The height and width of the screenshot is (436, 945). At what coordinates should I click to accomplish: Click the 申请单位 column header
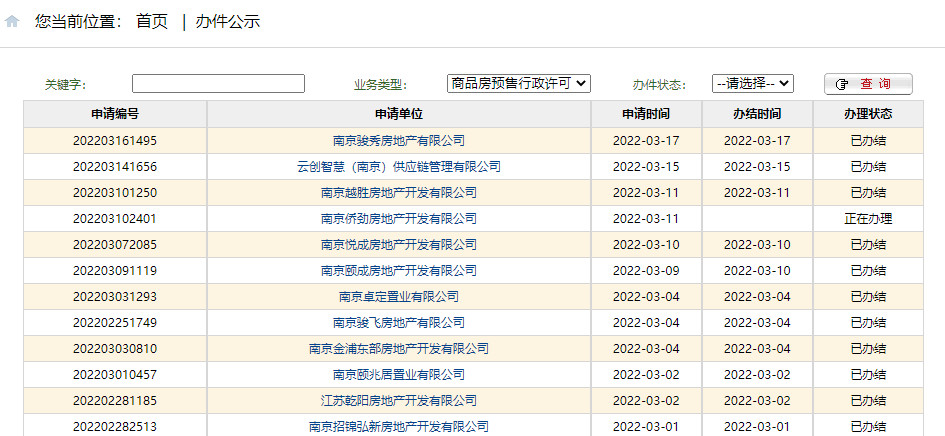[x=399, y=114]
